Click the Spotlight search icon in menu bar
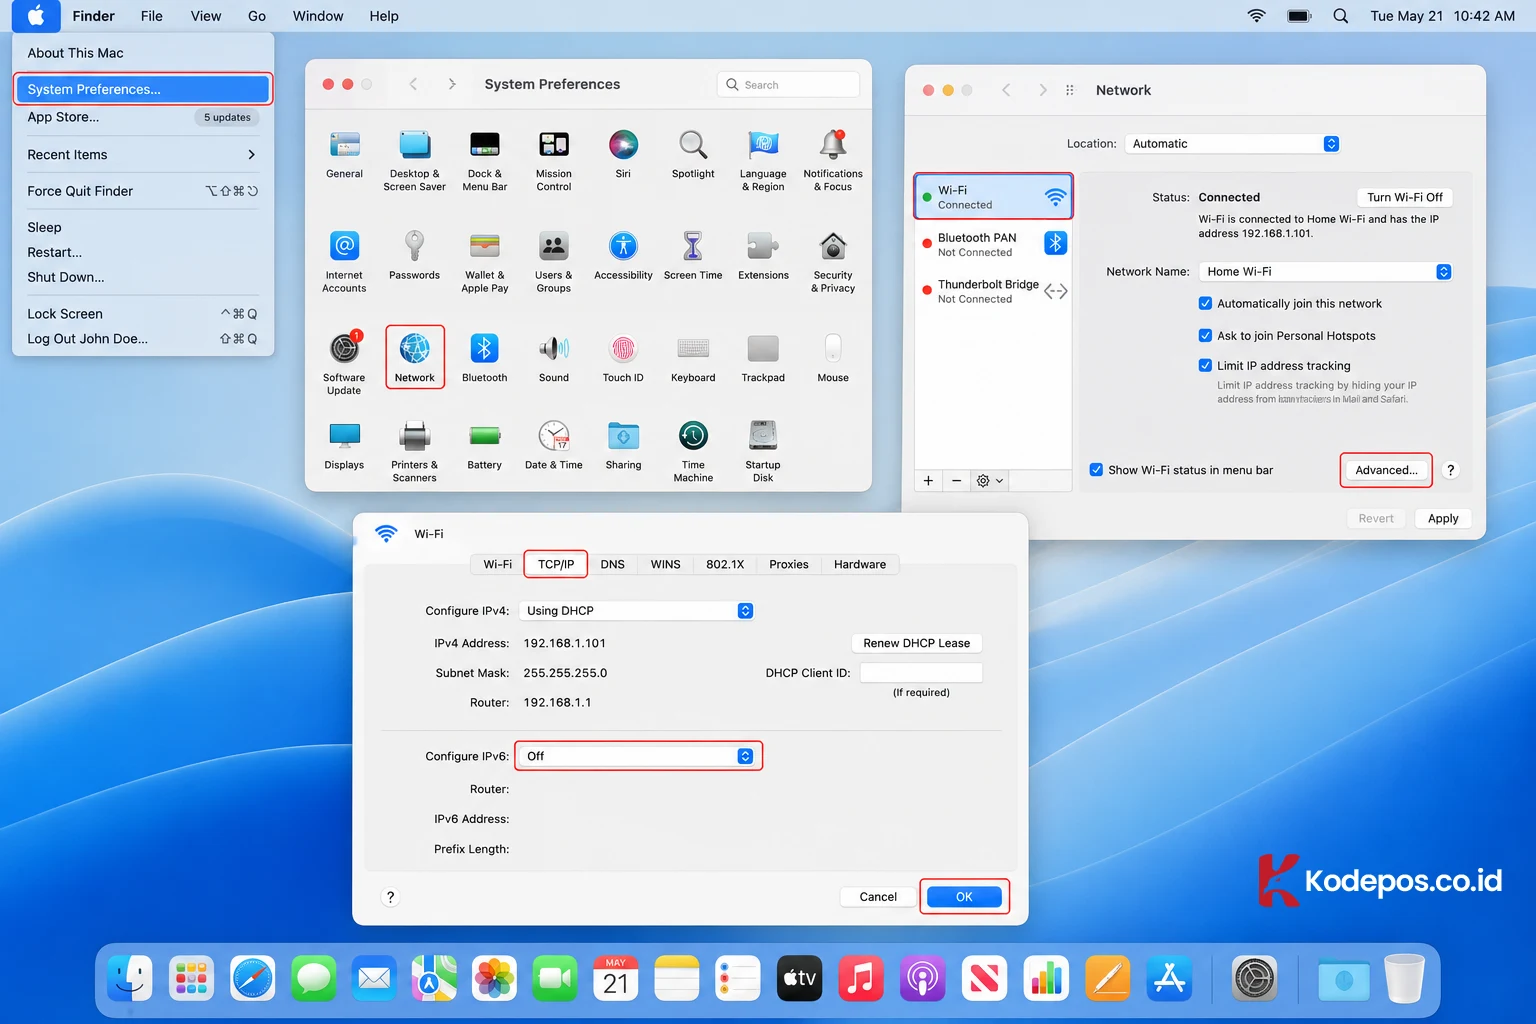The image size is (1536, 1024). click(1341, 16)
